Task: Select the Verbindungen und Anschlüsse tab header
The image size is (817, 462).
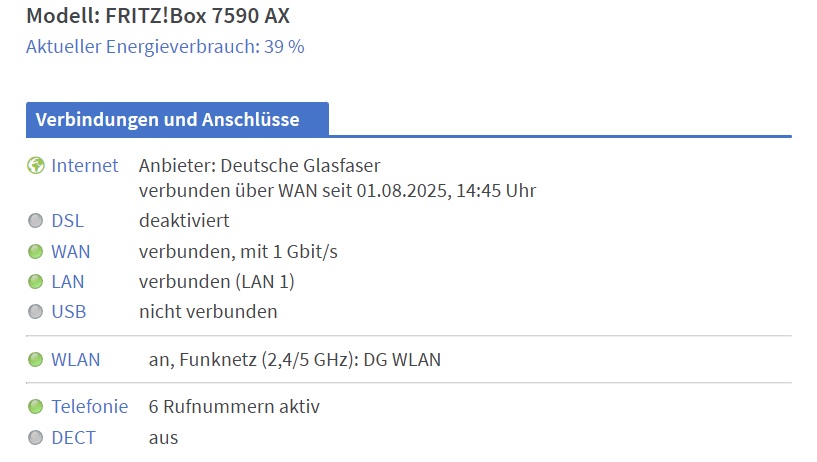Action: (x=177, y=119)
